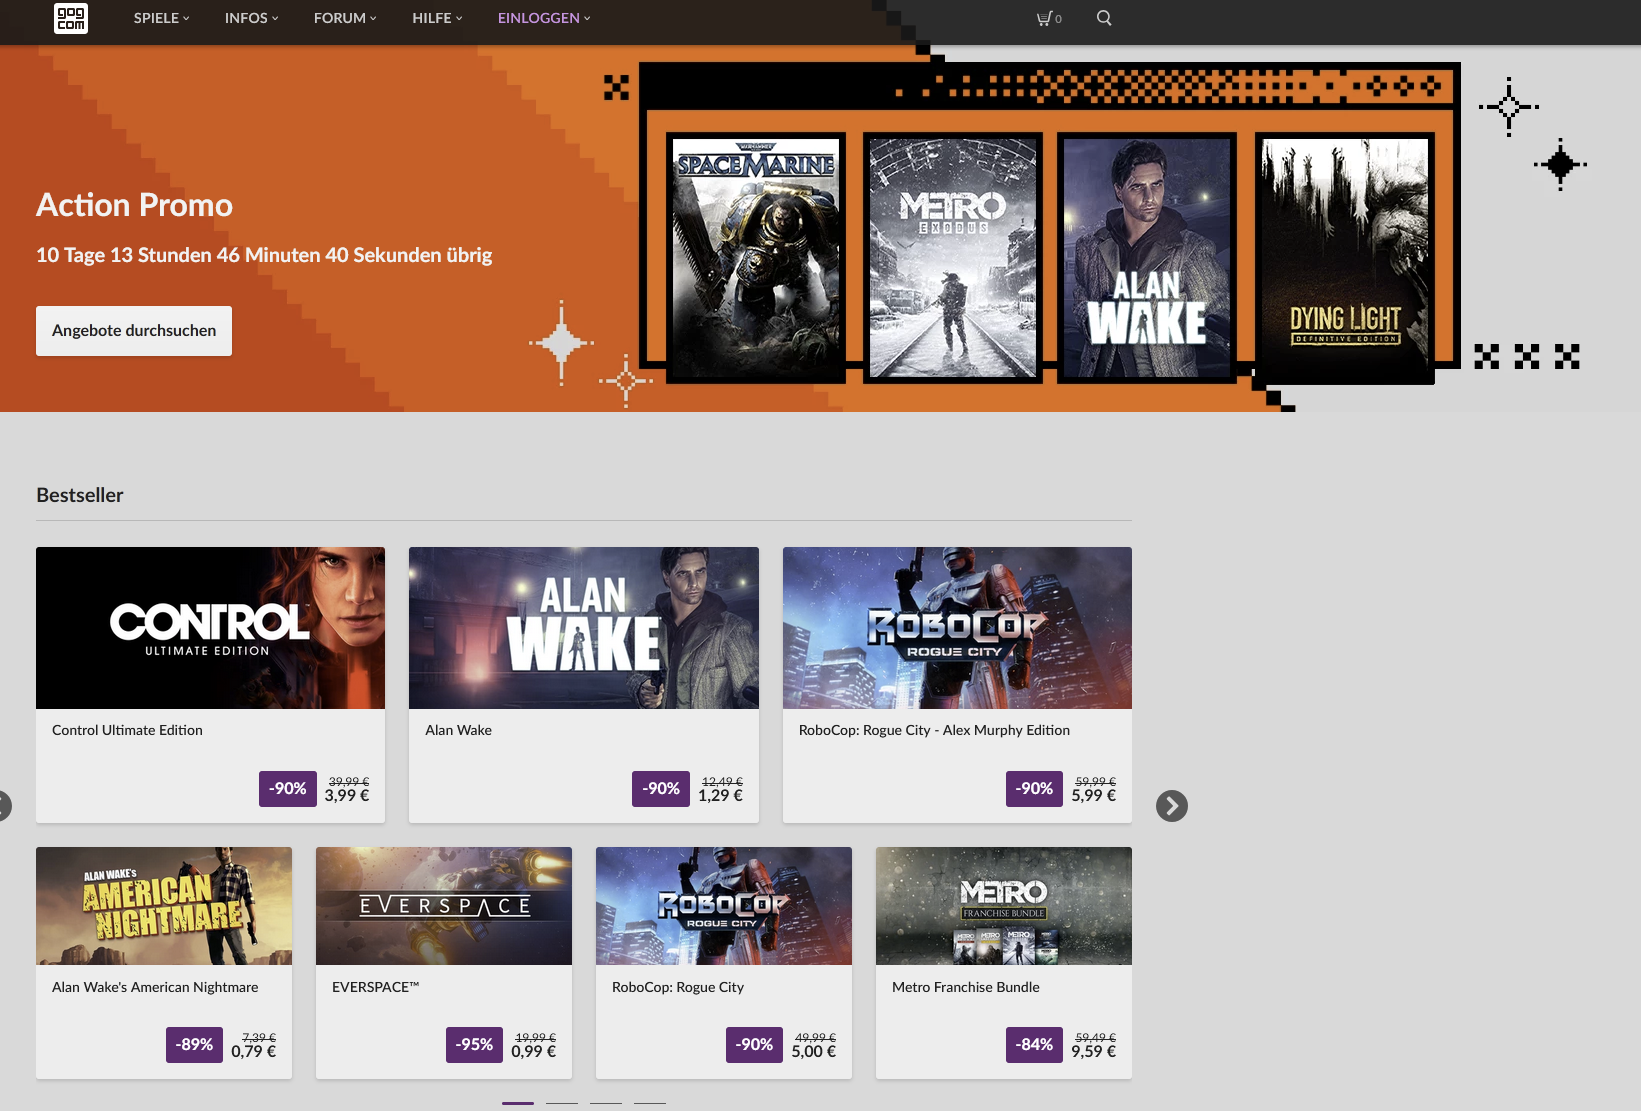
Task: Click RoboCop: Rogue City title text
Action: (x=678, y=988)
